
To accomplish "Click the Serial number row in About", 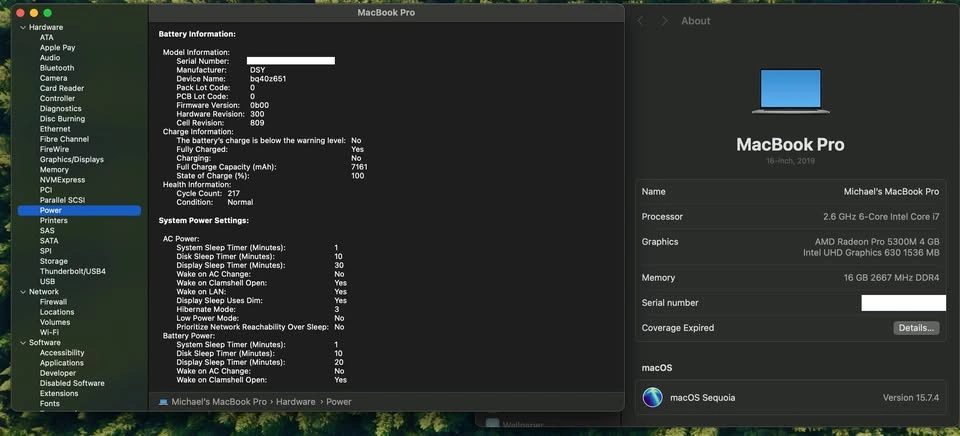I will (790, 303).
